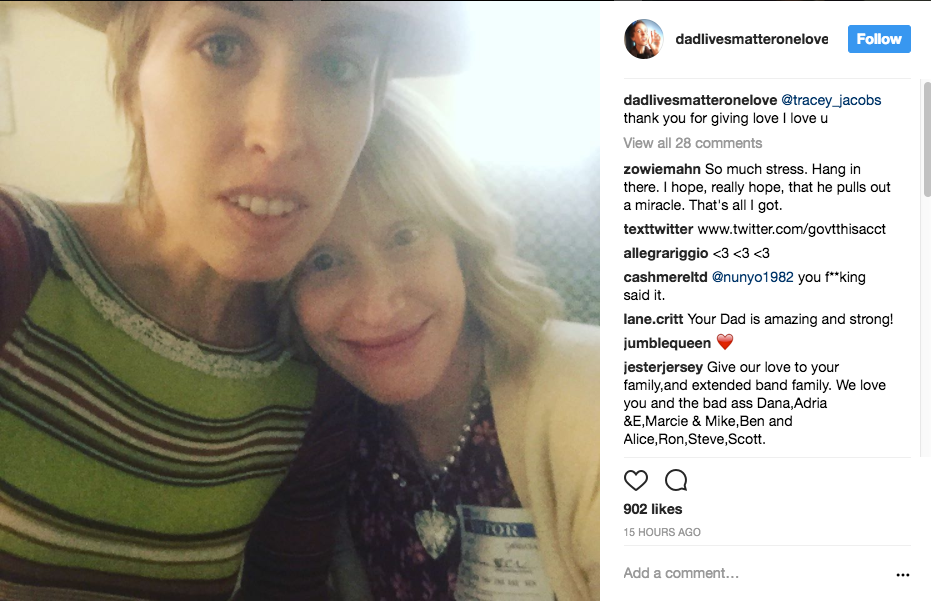Open the 15 hours ago timestamp

coord(662,532)
